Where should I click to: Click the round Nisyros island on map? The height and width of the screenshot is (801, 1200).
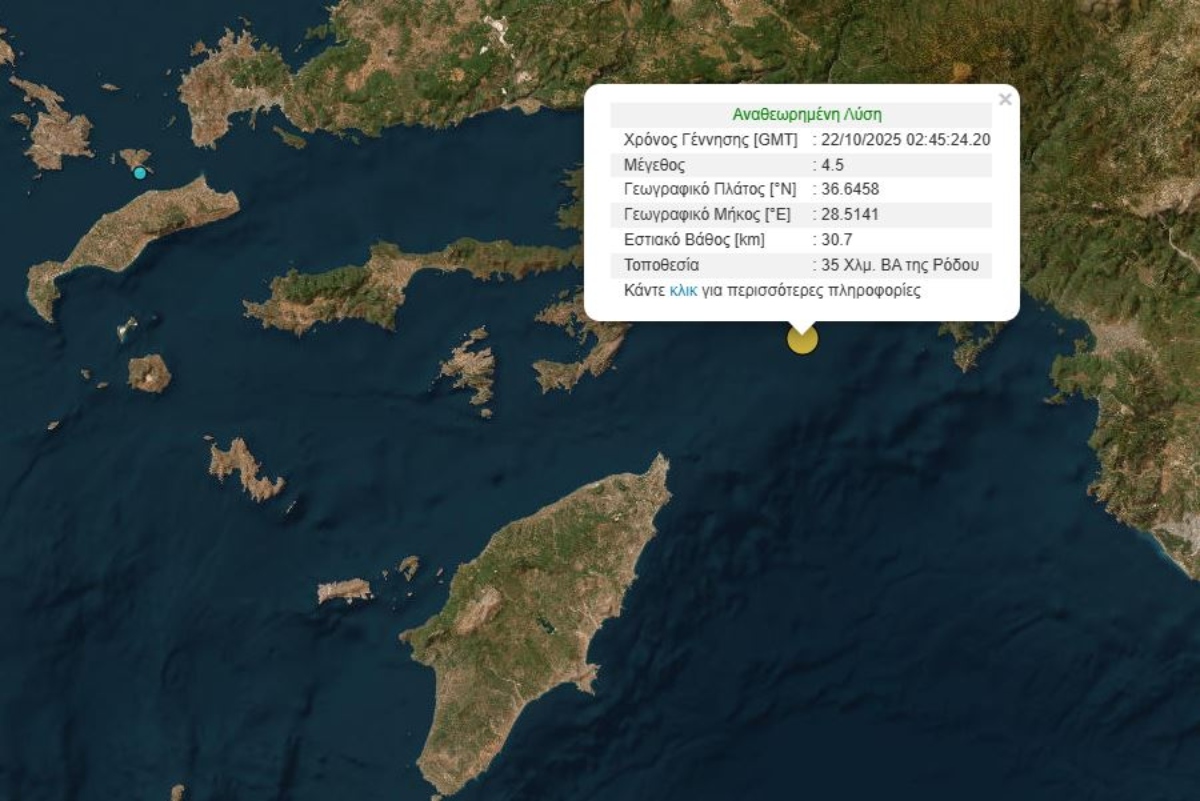149,373
